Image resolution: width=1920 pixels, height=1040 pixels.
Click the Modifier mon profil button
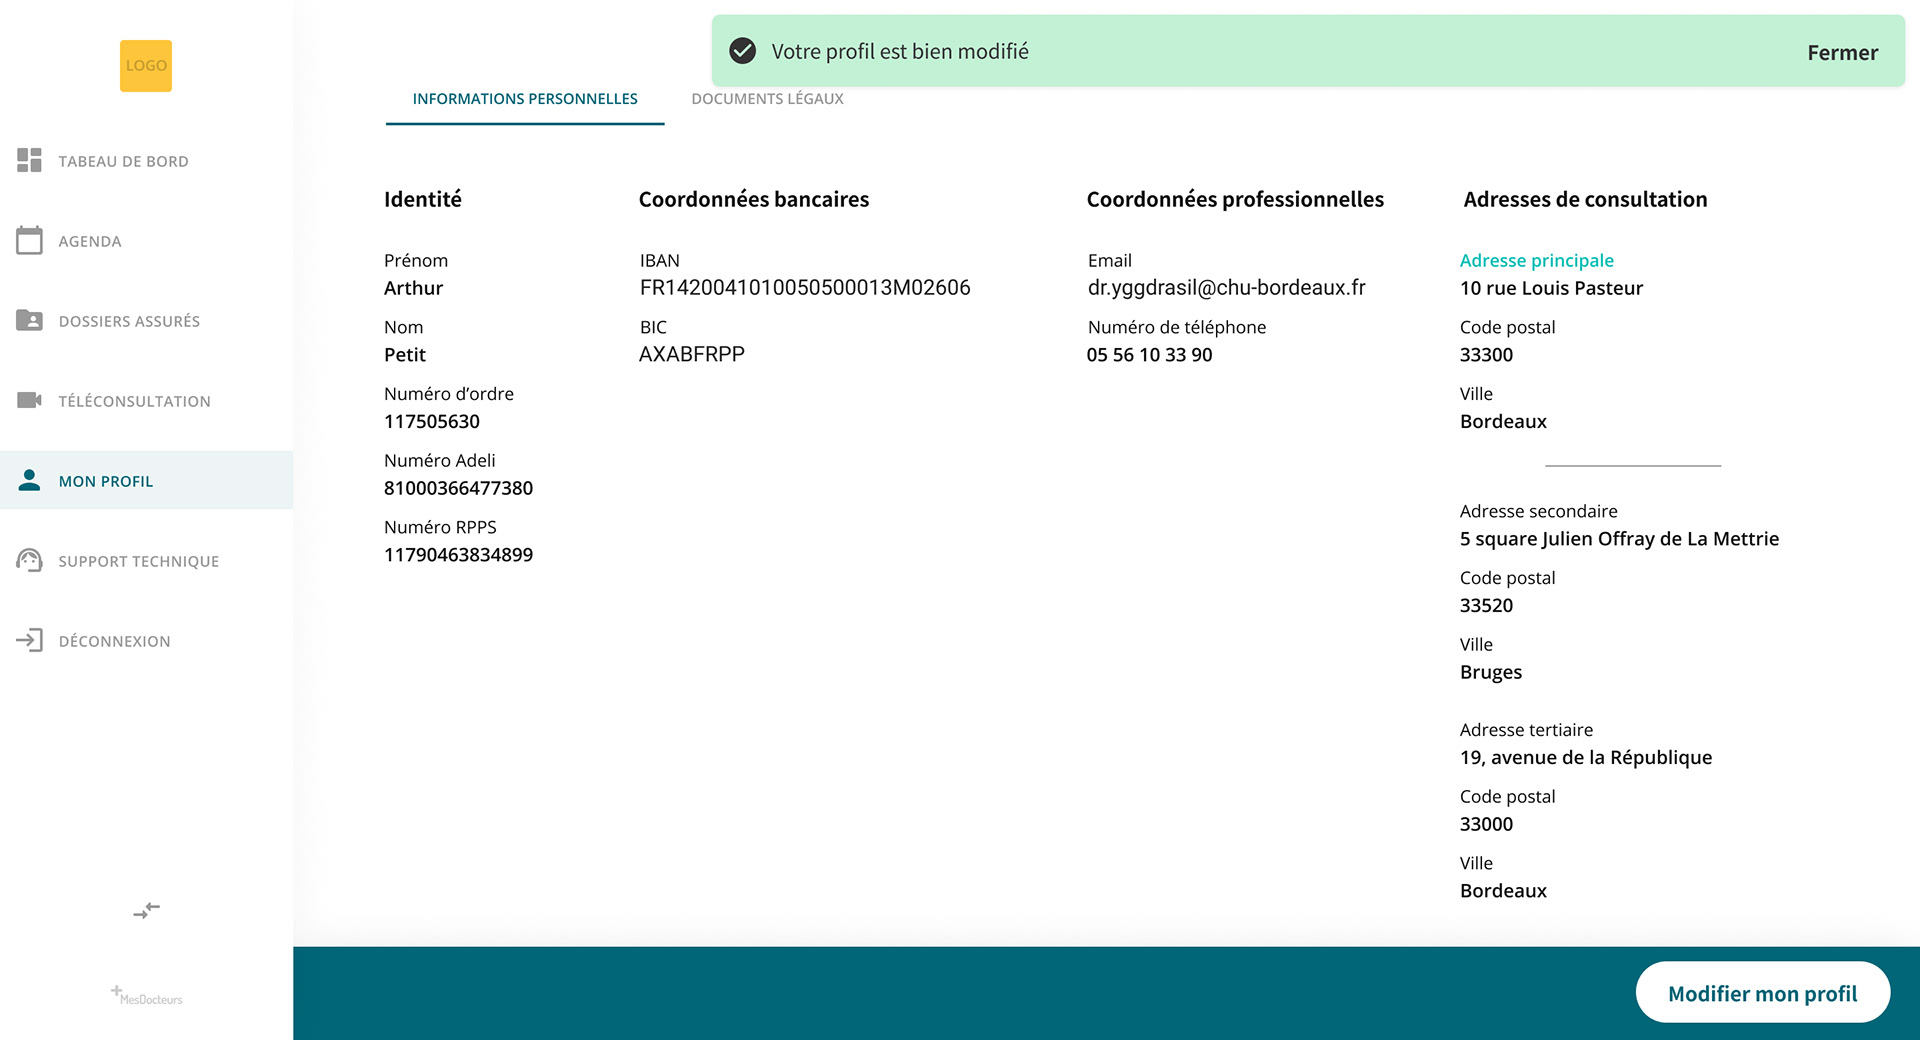coord(1762,993)
